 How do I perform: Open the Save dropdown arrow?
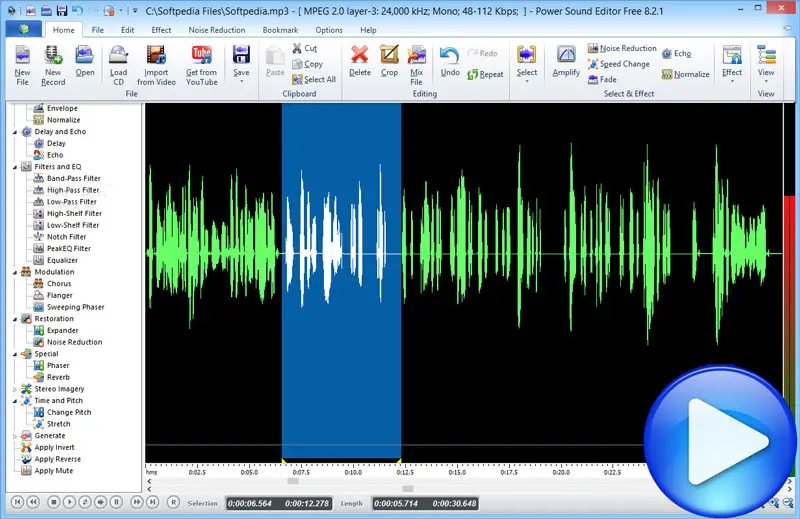click(241, 82)
